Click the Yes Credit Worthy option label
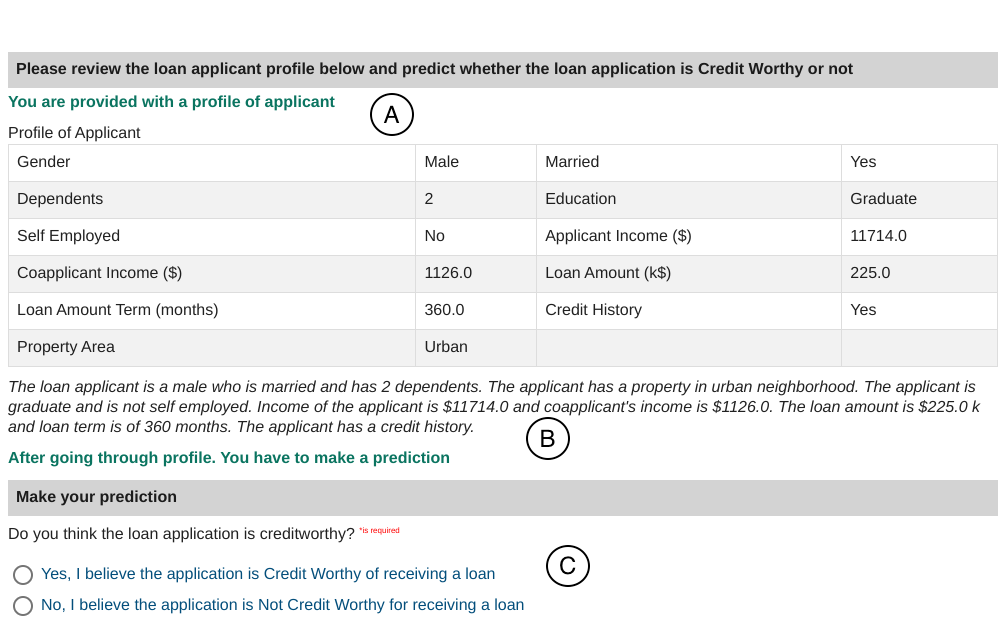Viewport: 1004px width, 627px height. [268, 574]
